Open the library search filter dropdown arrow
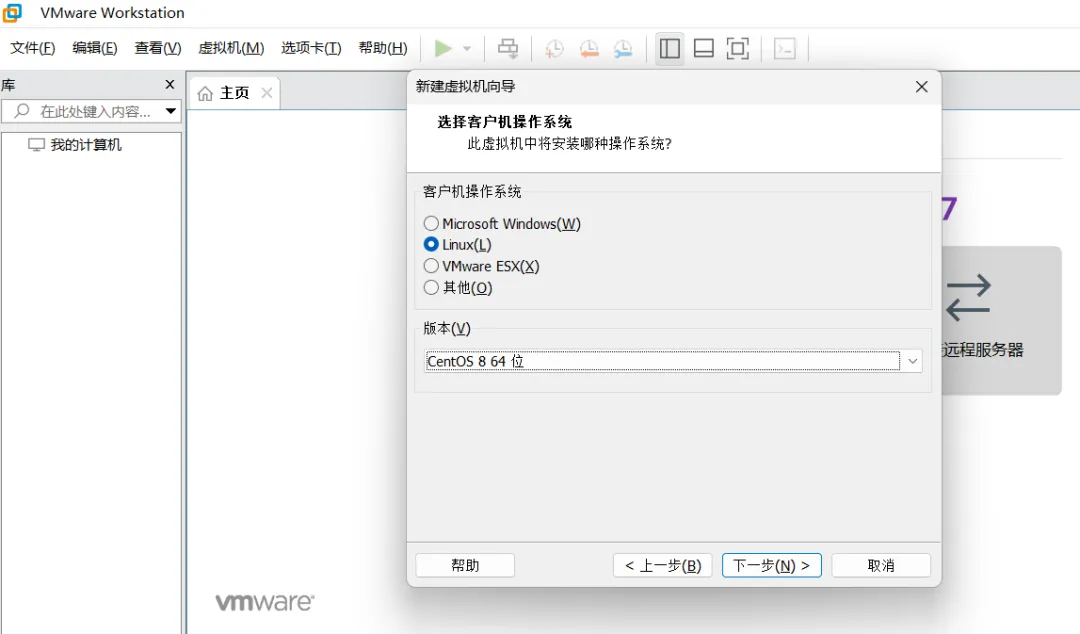Viewport: 1080px width, 634px height. 171,111
